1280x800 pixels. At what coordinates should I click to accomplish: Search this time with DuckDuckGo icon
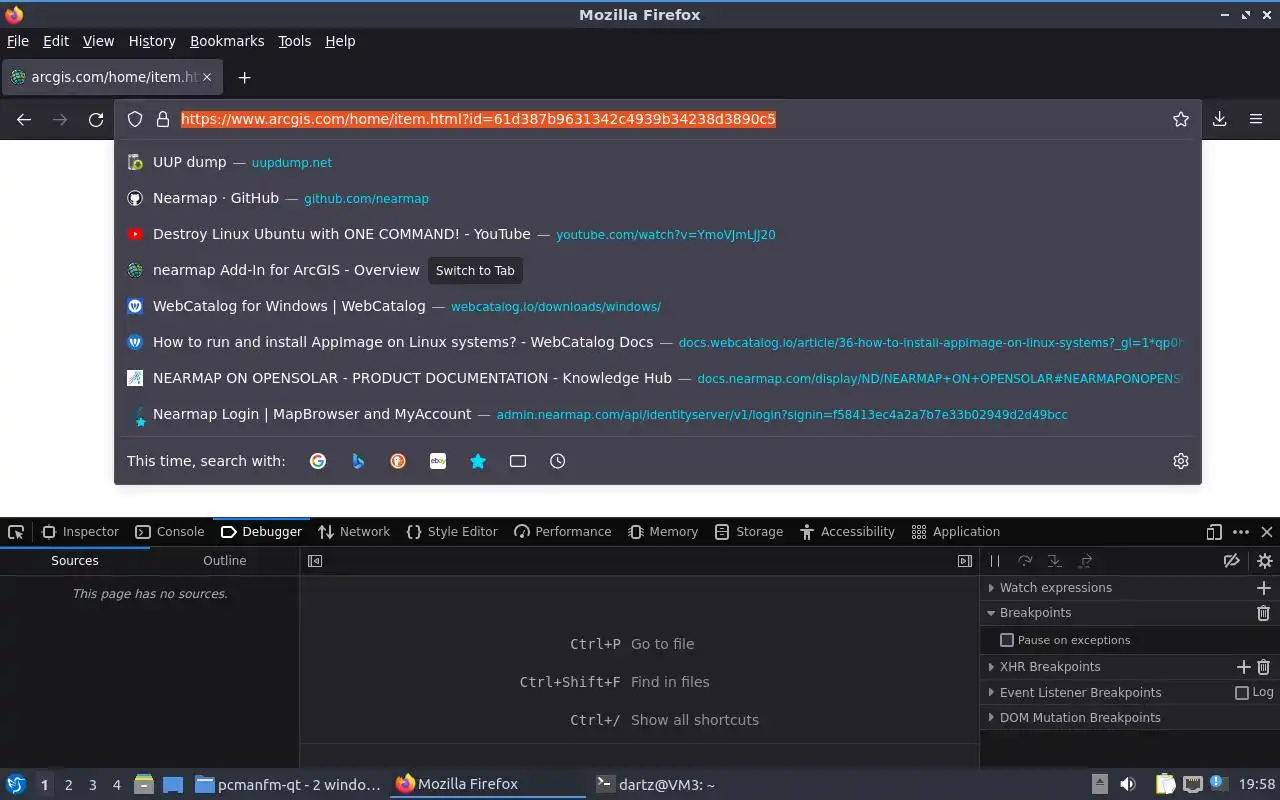tap(398, 461)
